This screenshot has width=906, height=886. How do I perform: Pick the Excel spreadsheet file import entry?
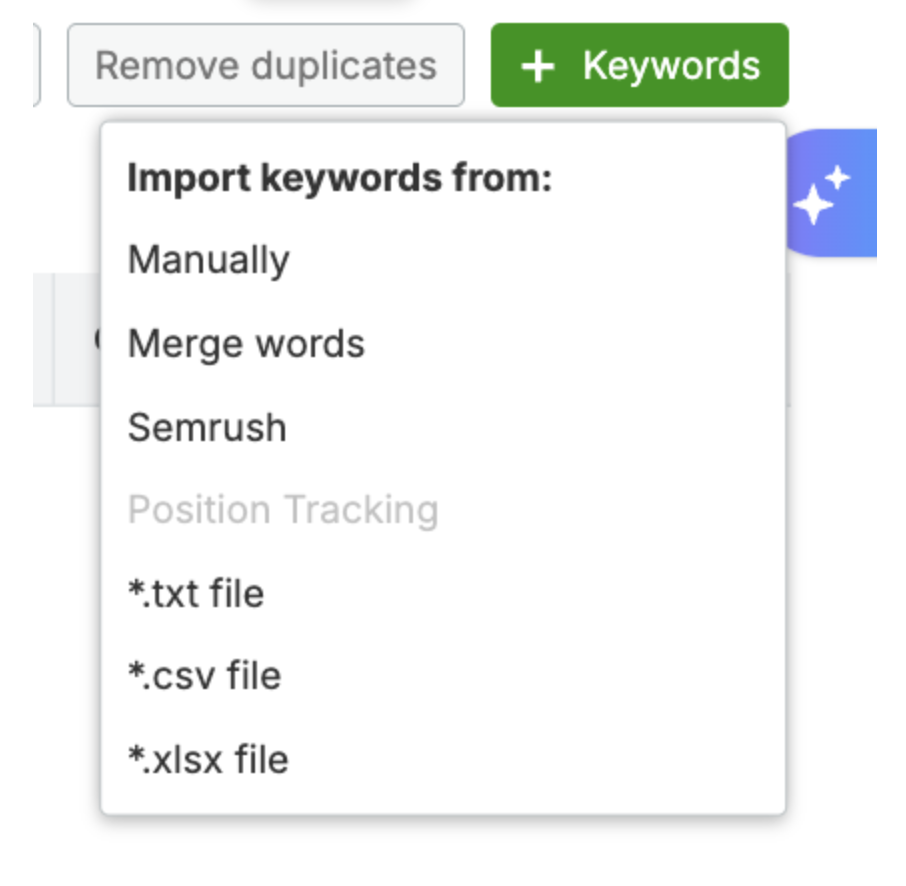tap(208, 759)
